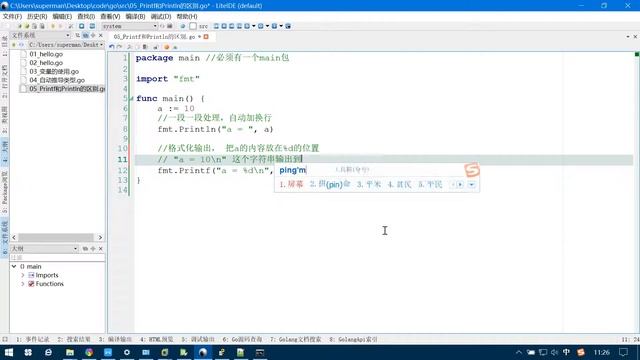Click right arrow of file tree scrollbar
The width and height of the screenshot is (640, 360).
tap(100, 237)
